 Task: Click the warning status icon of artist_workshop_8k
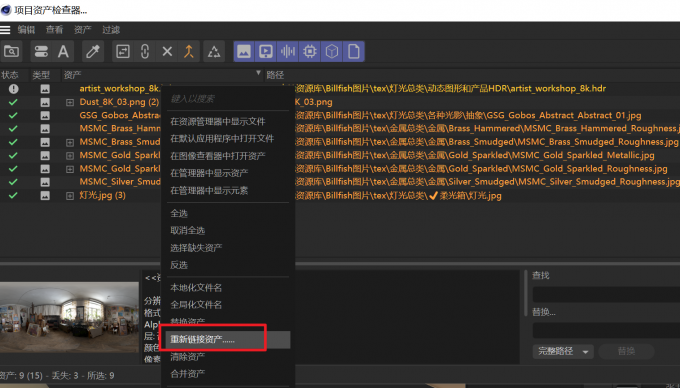click(13, 89)
